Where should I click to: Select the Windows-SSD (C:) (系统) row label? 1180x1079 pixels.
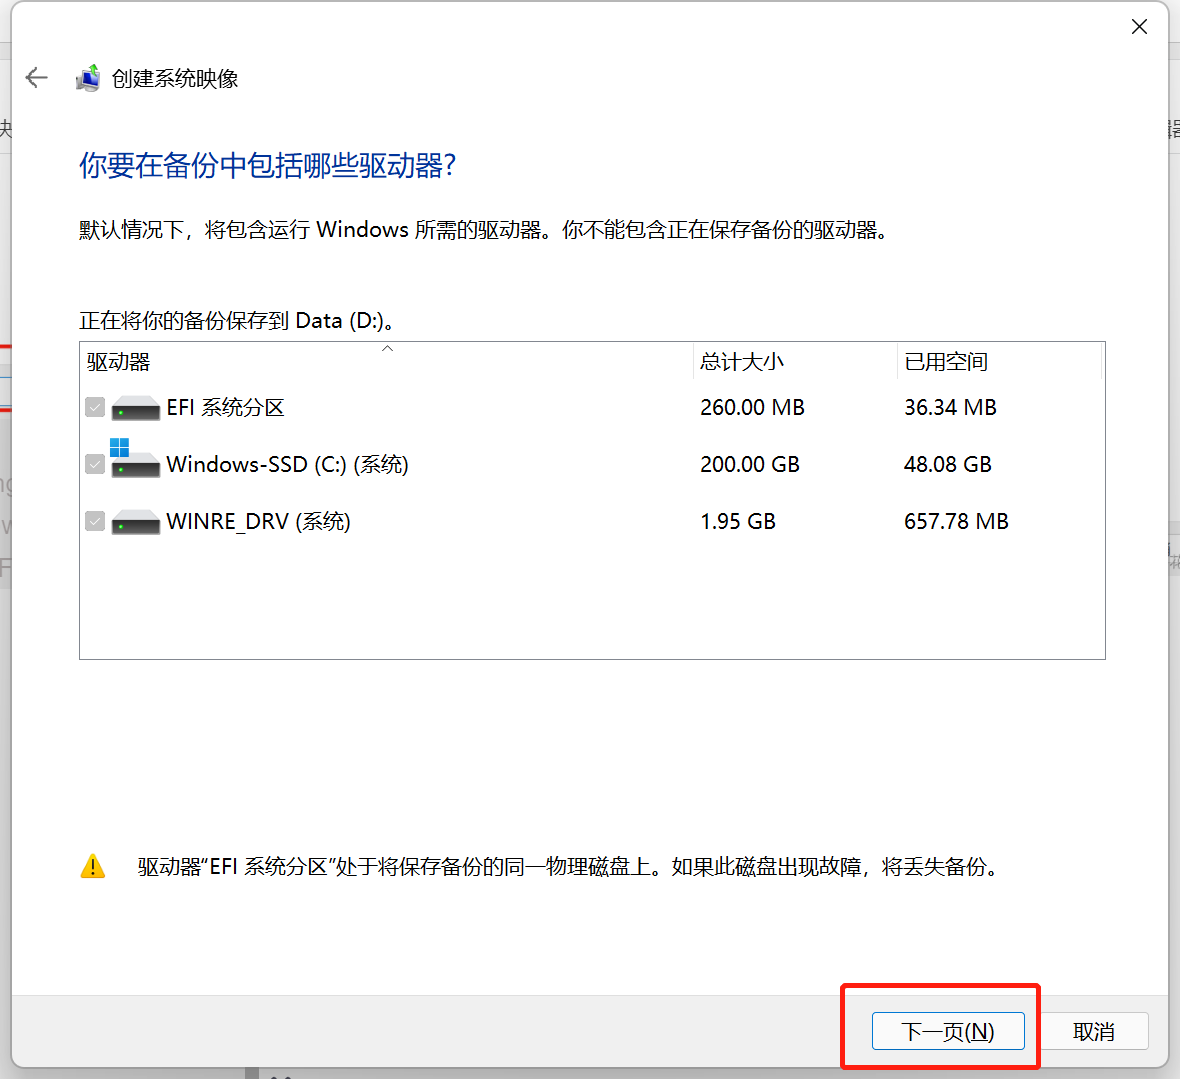[x=287, y=464]
